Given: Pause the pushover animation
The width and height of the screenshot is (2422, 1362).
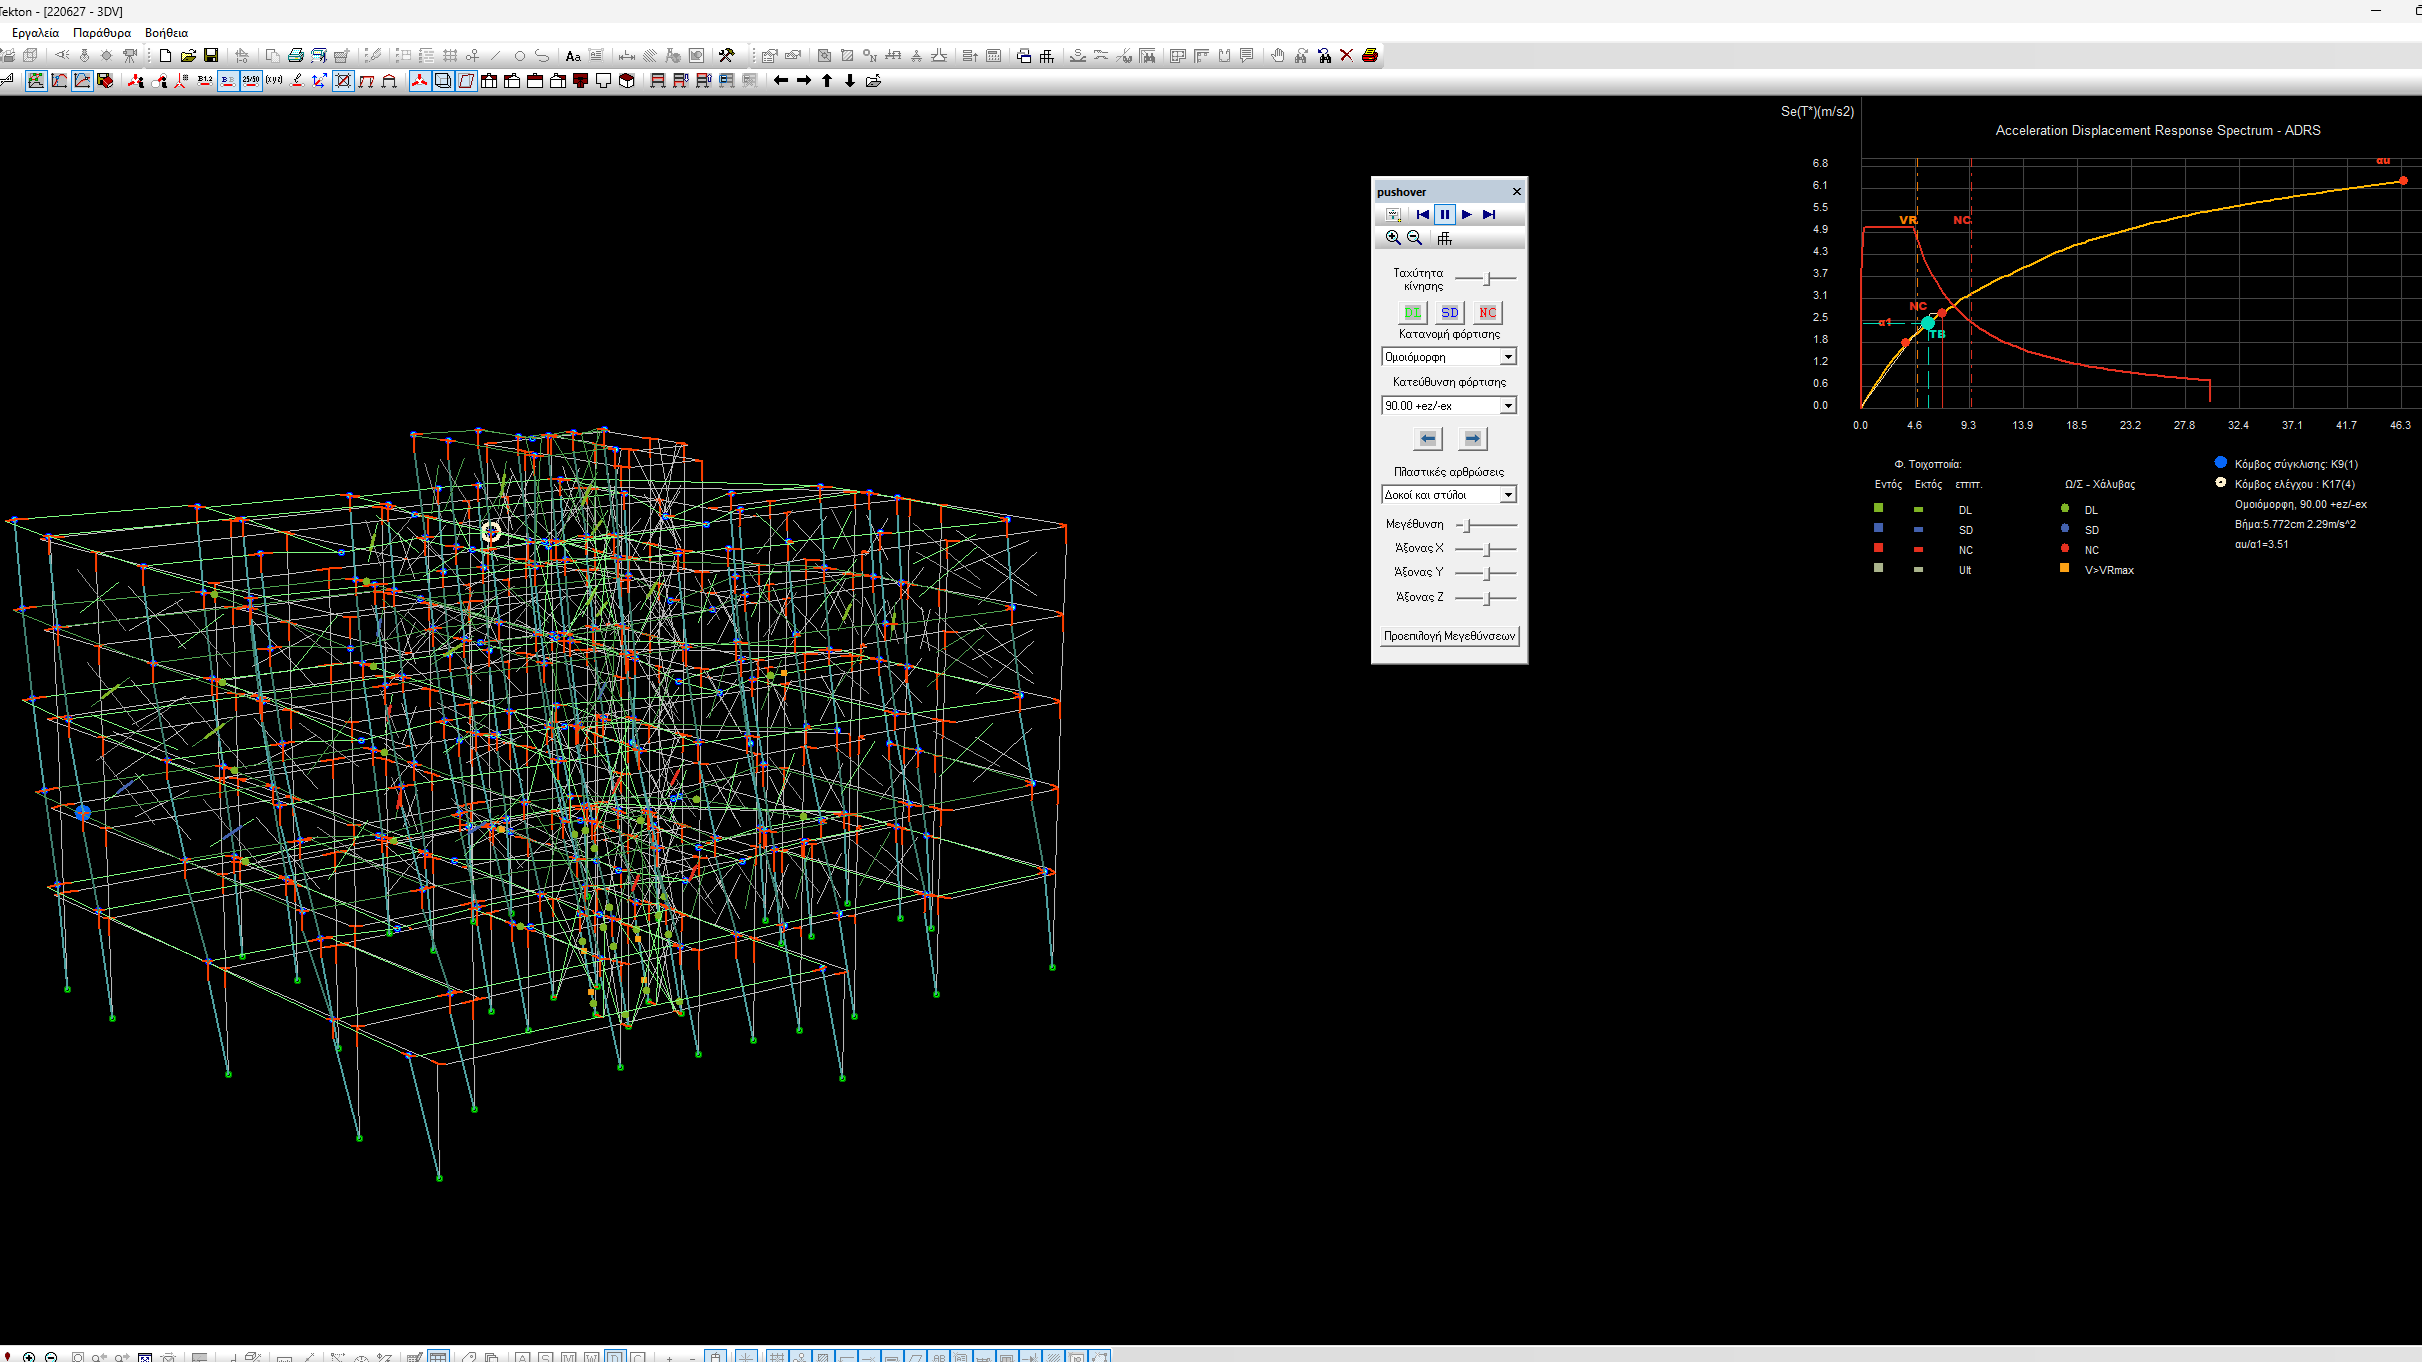Looking at the screenshot, I should 1444,215.
